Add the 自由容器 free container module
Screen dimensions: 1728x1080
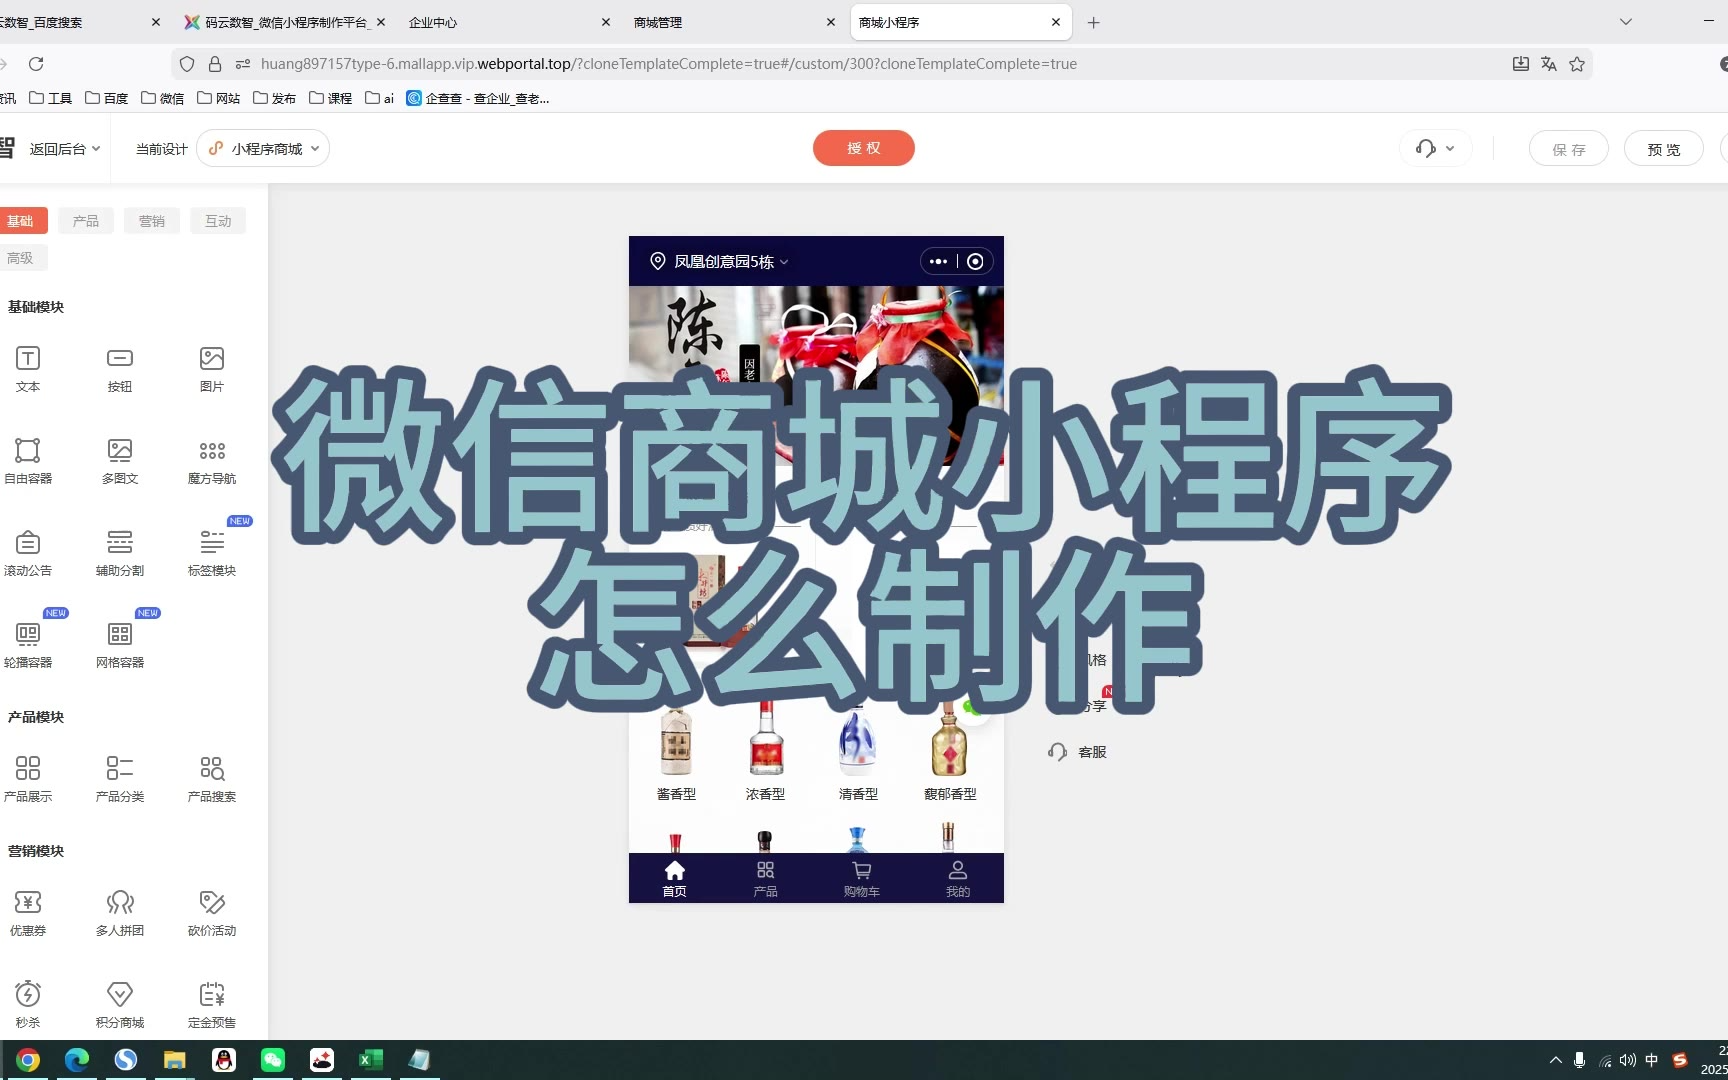click(x=28, y=460)
